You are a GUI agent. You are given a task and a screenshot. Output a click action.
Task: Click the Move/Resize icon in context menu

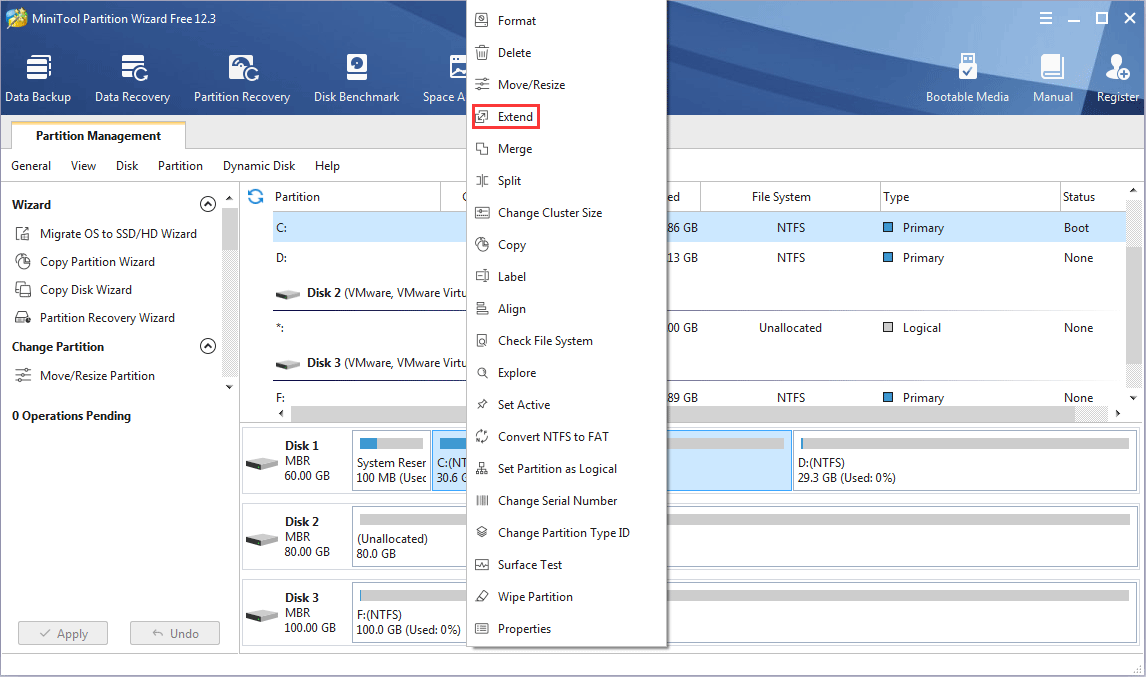482,85
